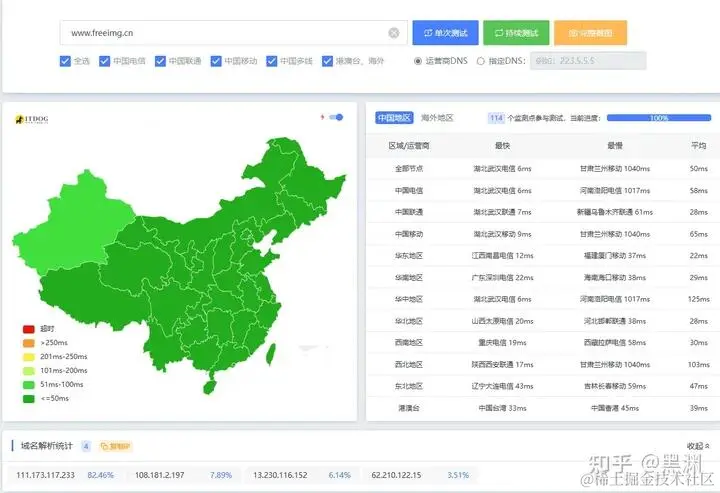
Task: Click the IP address 13.230.116.152
Action: (280, 475)
